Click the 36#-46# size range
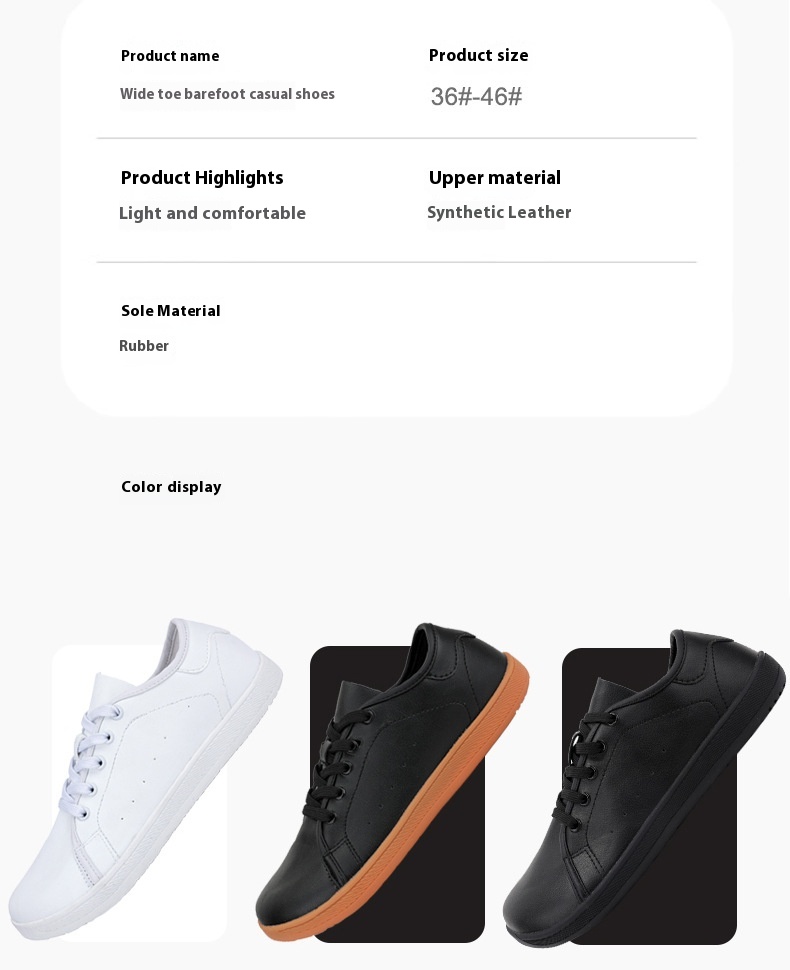This screenshot has height=970, width=790. coord(476,97)
